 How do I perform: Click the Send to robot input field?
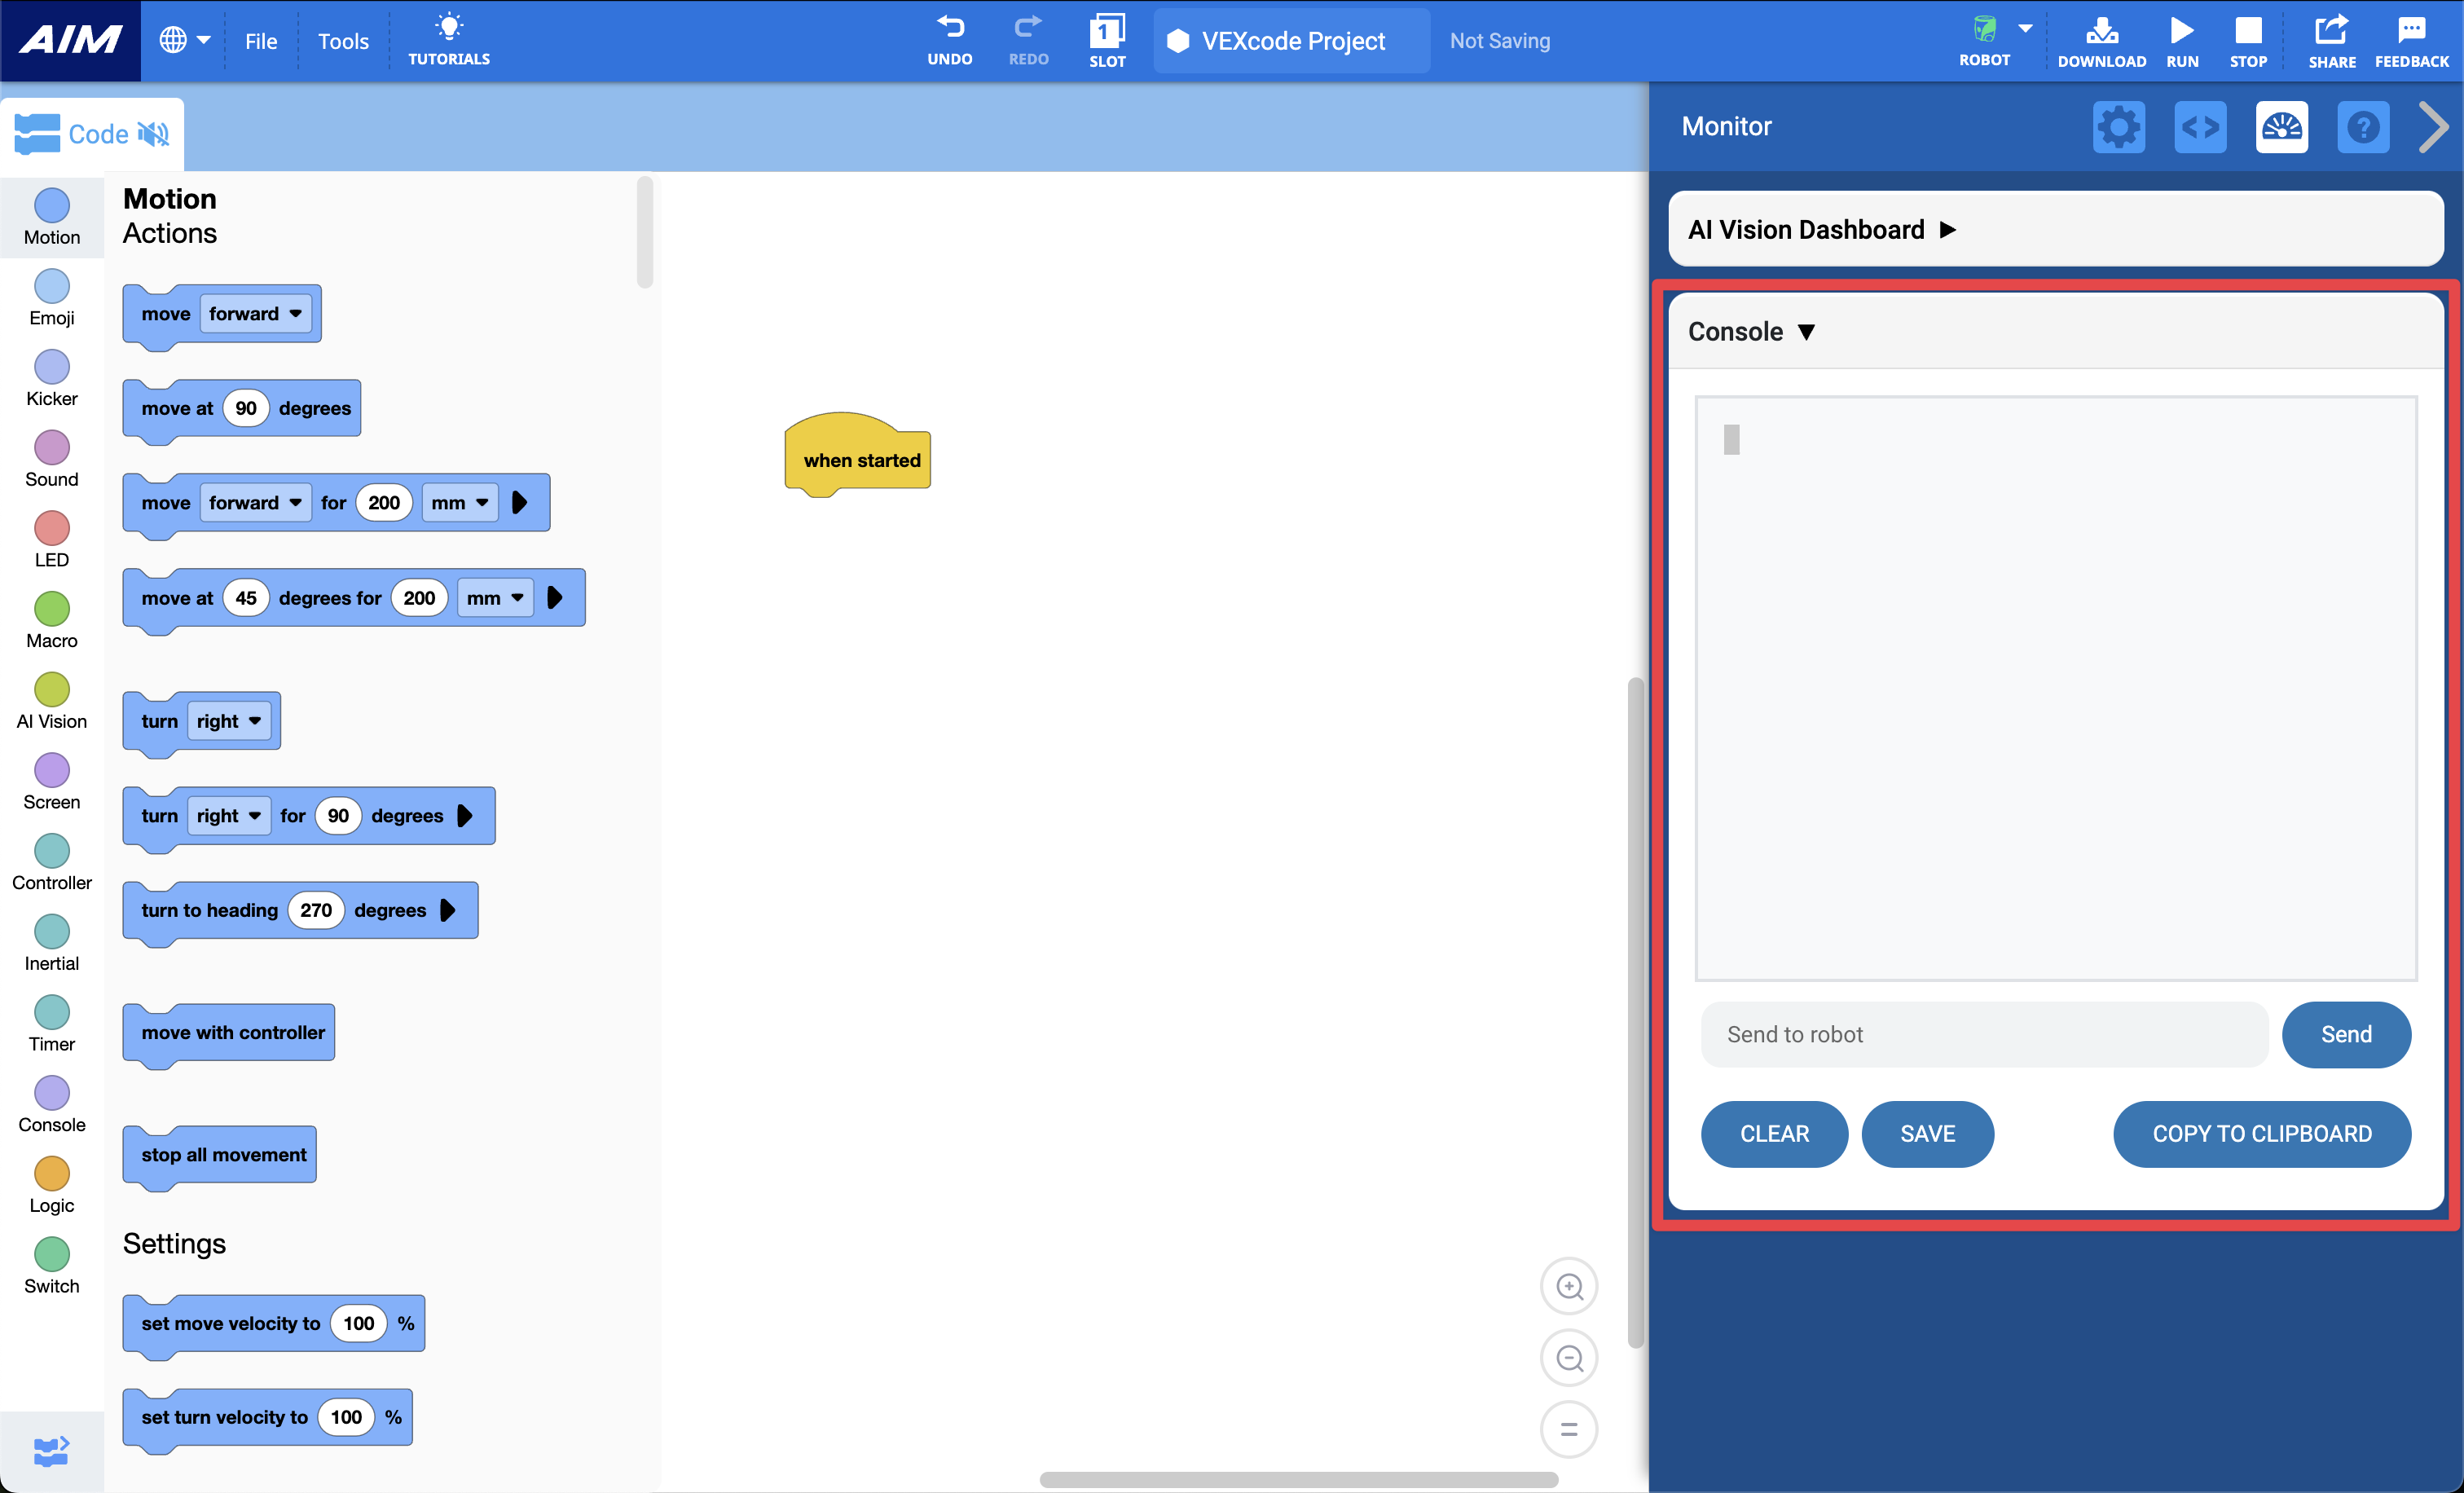click(x=1984, y=1034)
